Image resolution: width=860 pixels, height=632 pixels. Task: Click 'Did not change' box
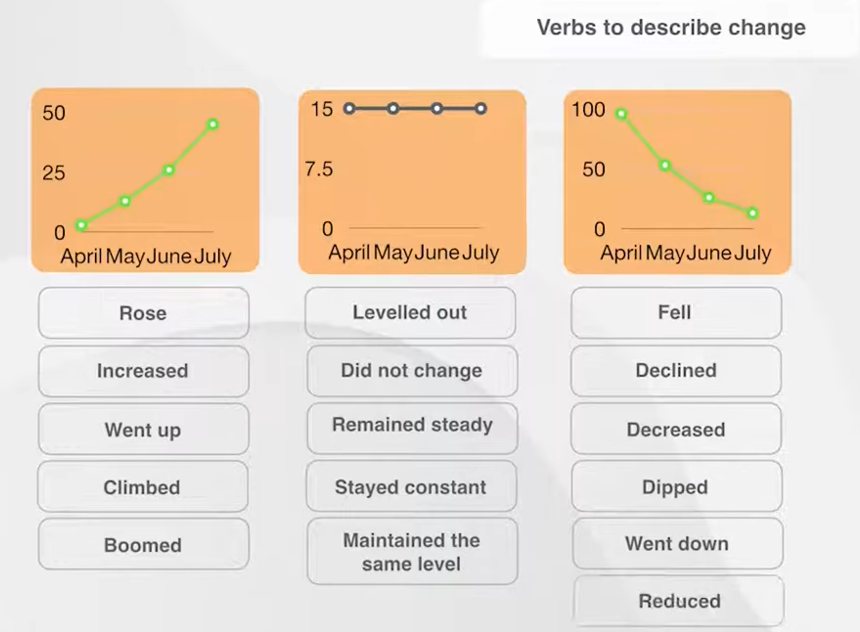(411, 370)
